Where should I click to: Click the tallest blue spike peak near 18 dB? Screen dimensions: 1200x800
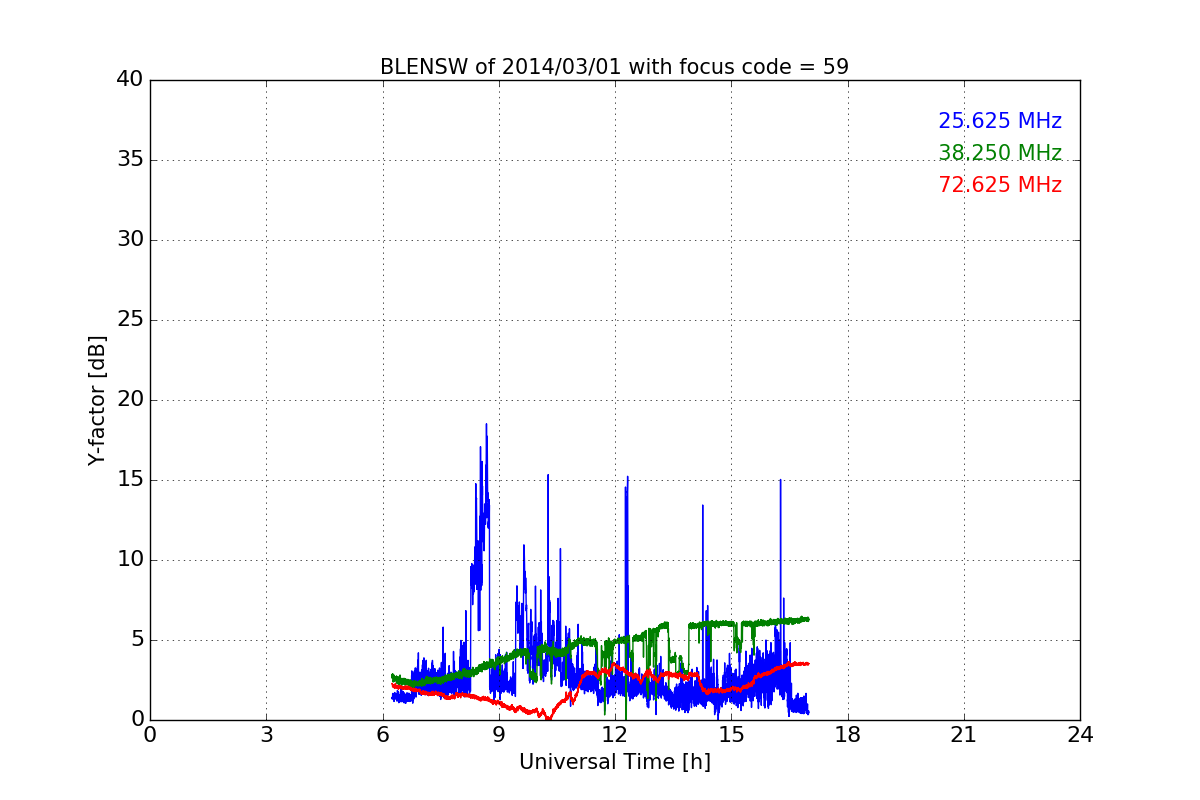pyautogui.click(x=486, y=425)
